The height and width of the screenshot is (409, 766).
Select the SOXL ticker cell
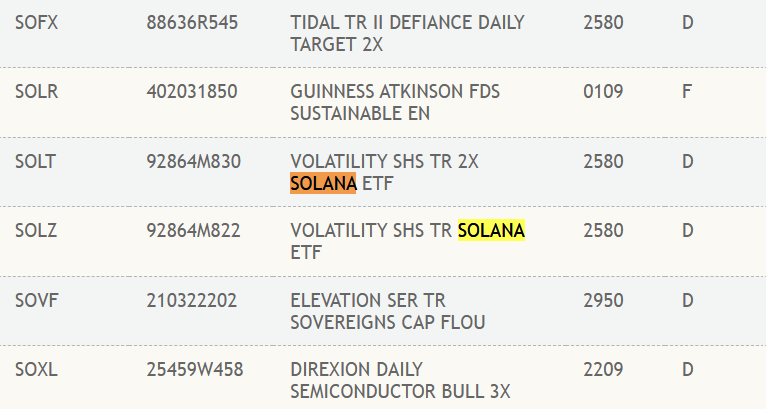pyautogui.click(x=37, y=370)
